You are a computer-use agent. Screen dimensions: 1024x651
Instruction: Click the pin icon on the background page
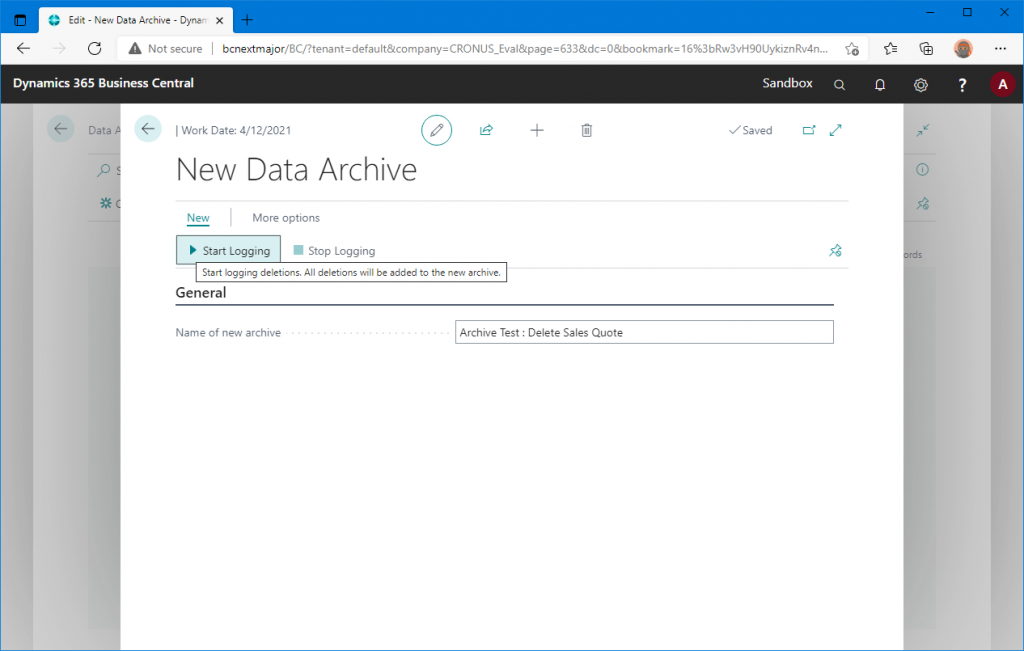tap(922, 204)
